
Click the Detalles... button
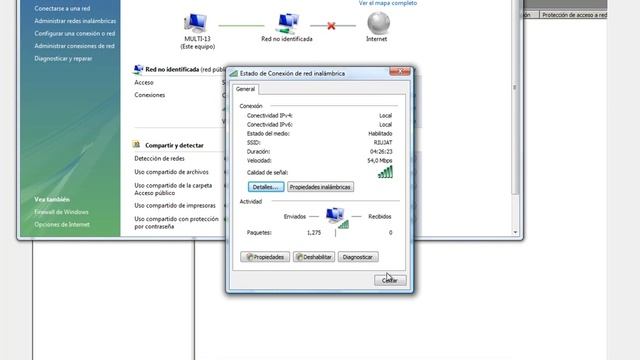tap(266, 187)
